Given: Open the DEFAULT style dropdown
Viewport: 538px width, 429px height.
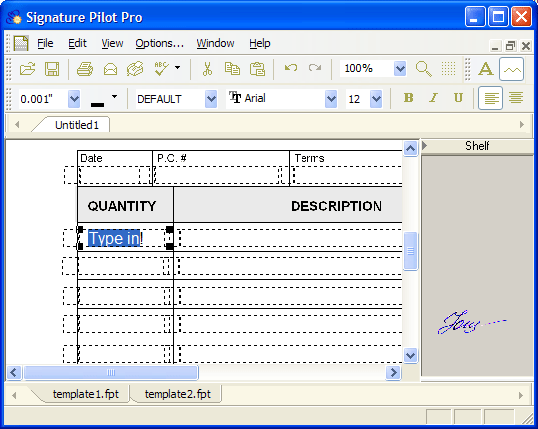Looking at the screenshot, I should coord(211,99).
